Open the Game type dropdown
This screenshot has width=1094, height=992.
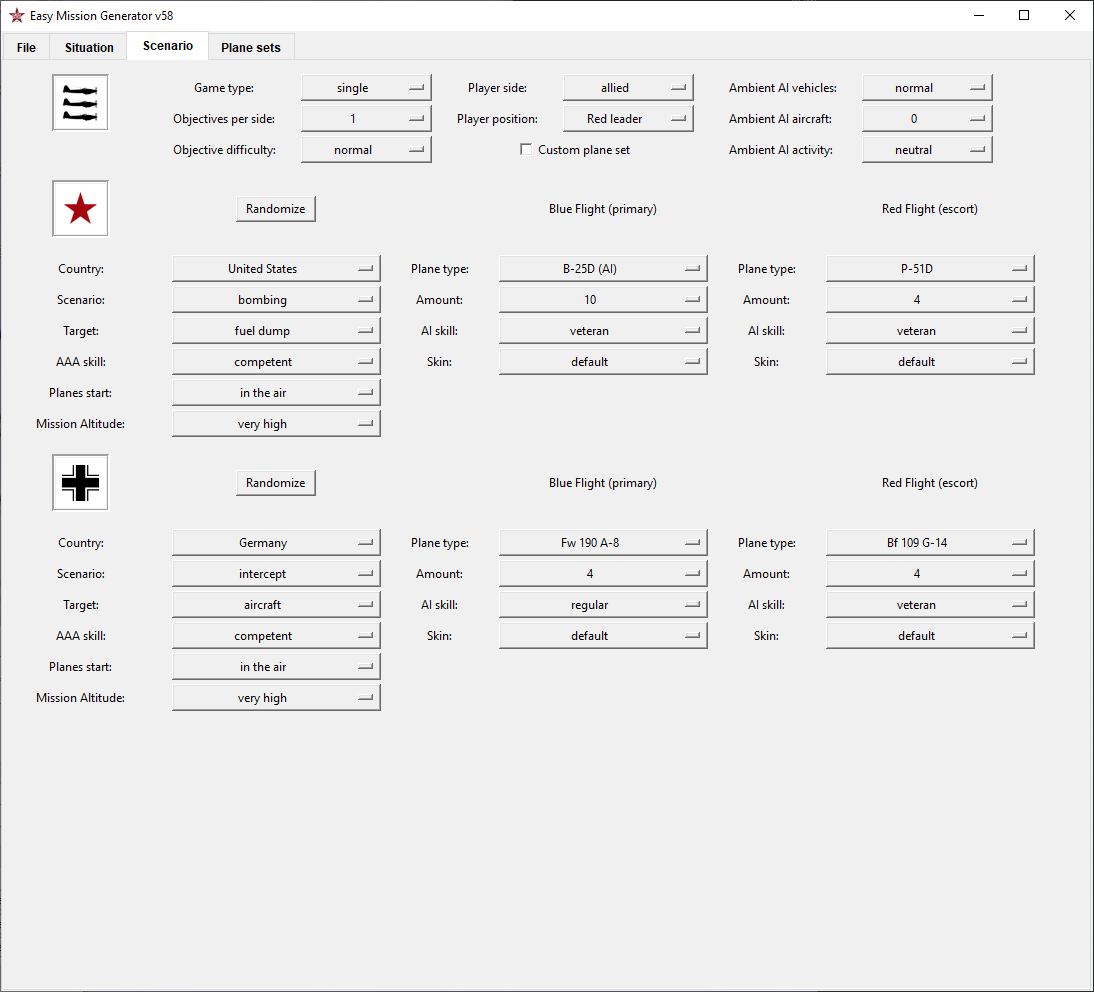(366, 88)
